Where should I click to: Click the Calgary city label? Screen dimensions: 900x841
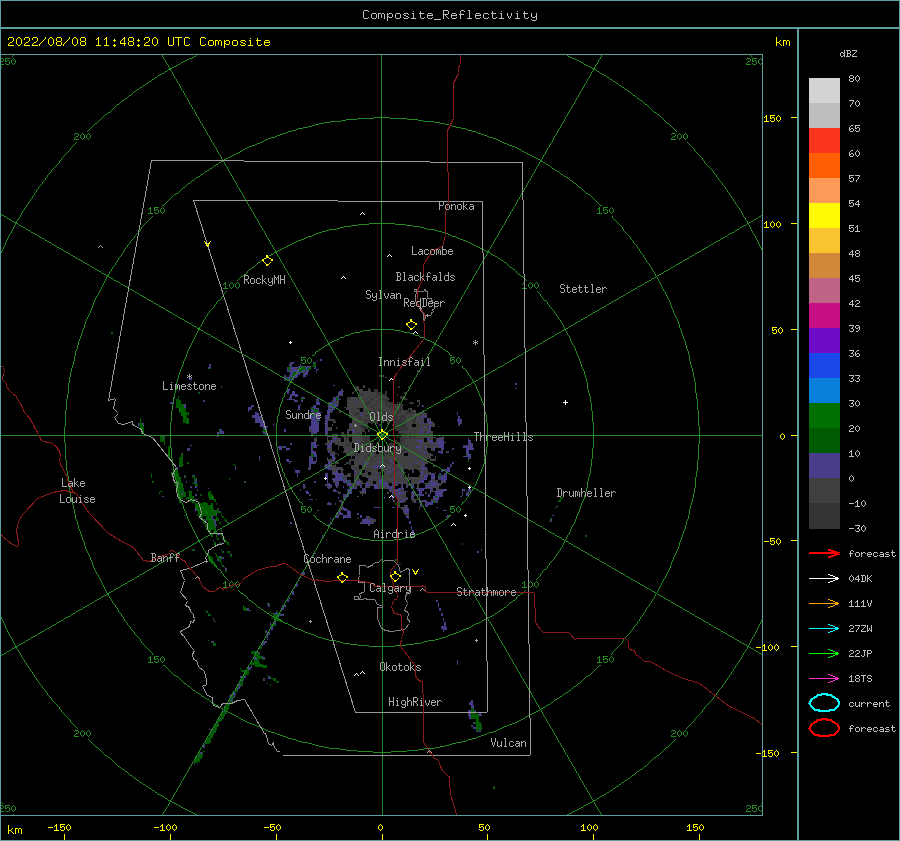coord(390,588)
